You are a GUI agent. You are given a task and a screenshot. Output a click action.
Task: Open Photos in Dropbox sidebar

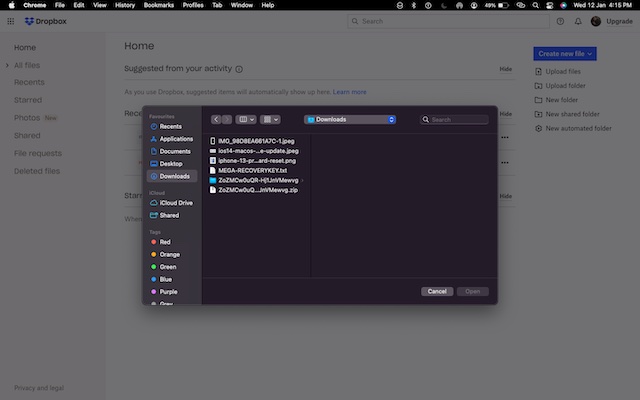point(27,118)
